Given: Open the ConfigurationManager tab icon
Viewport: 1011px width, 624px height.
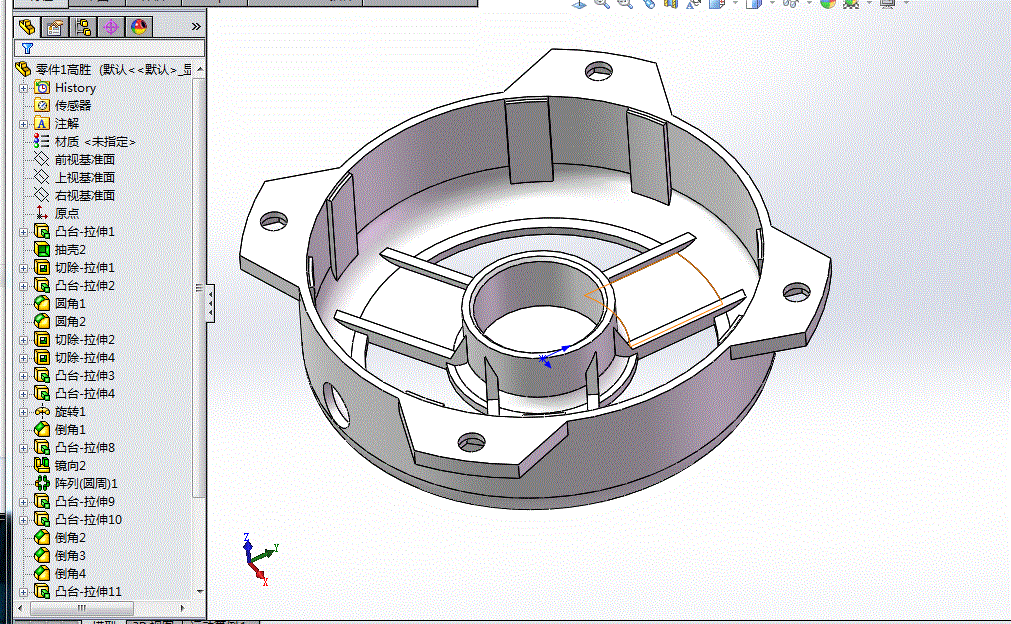Looking at the screenshot, I should [83, 26].
